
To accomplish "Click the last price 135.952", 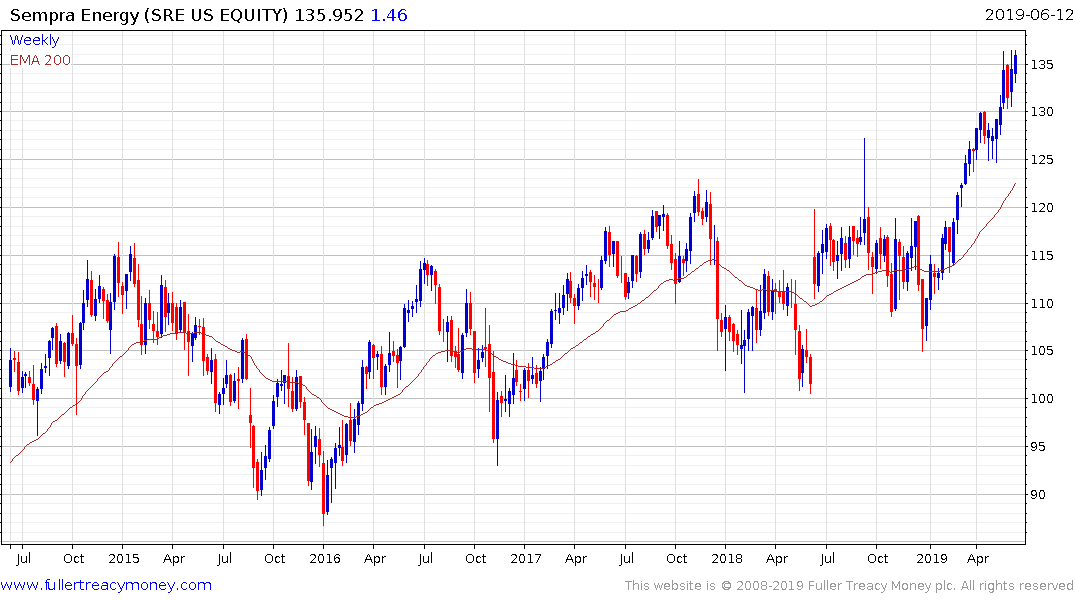I will click(329, 15).
